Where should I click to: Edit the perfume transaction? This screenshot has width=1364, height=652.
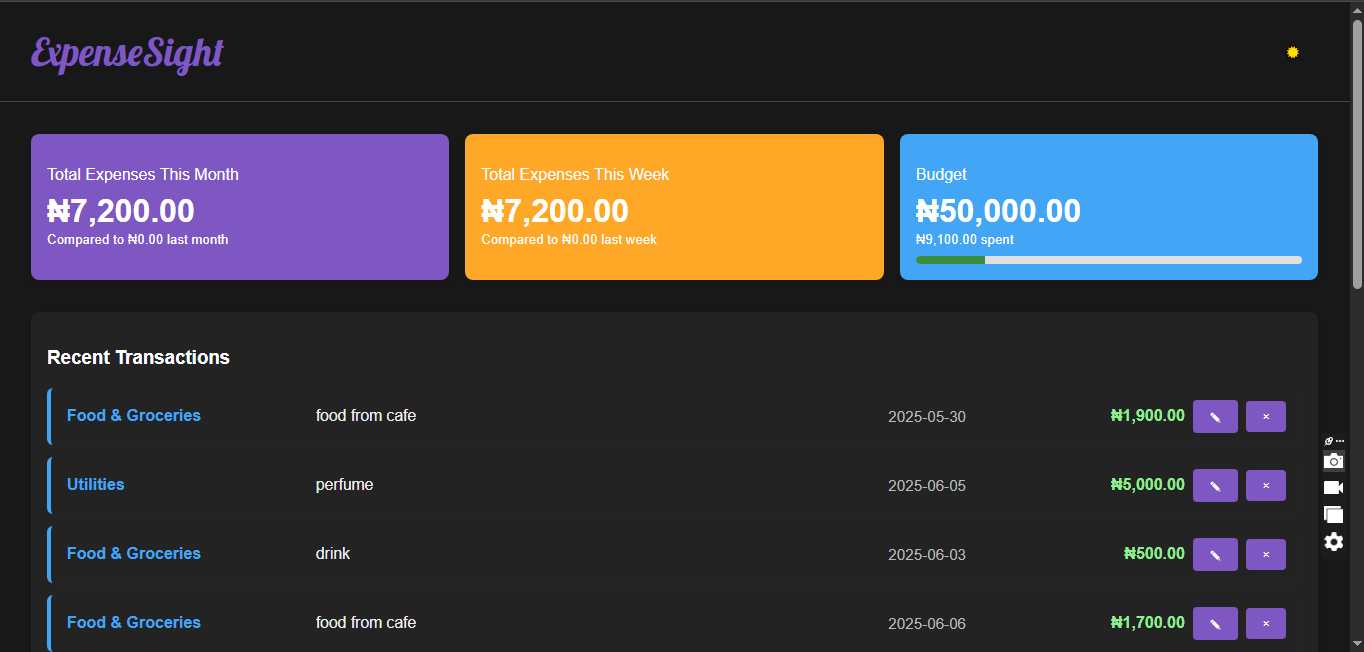coord(1215,486)
